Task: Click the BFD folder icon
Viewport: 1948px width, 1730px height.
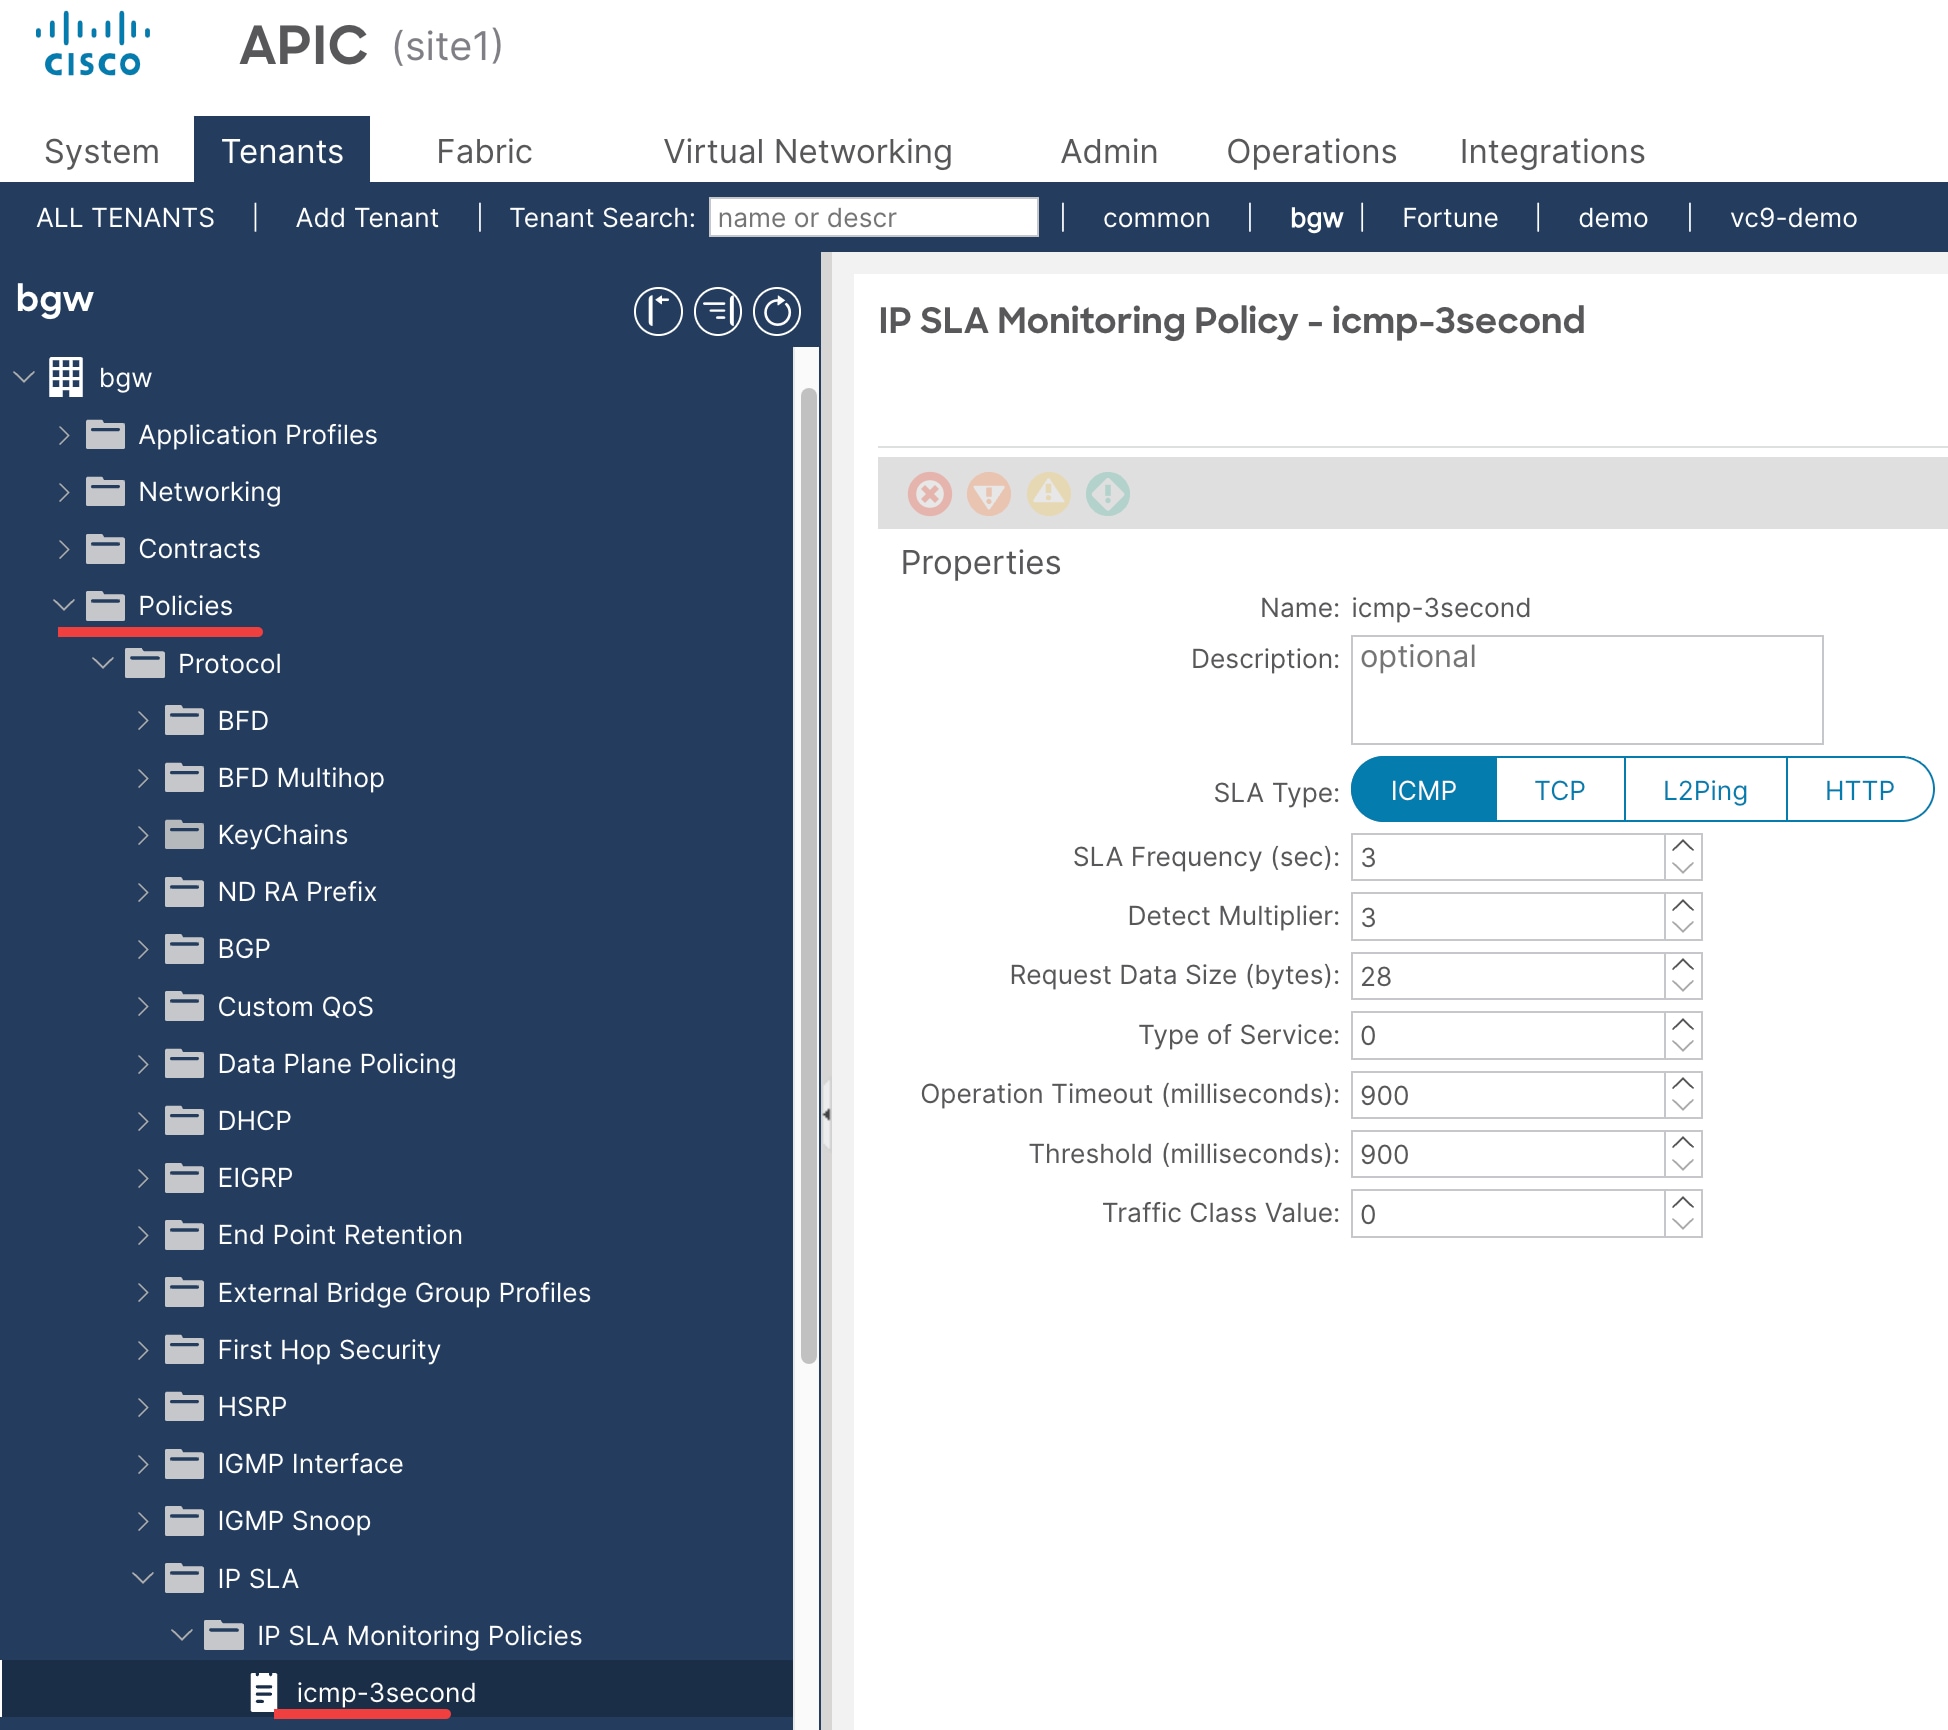Action: pyautogui.click(x=184, y=721)
